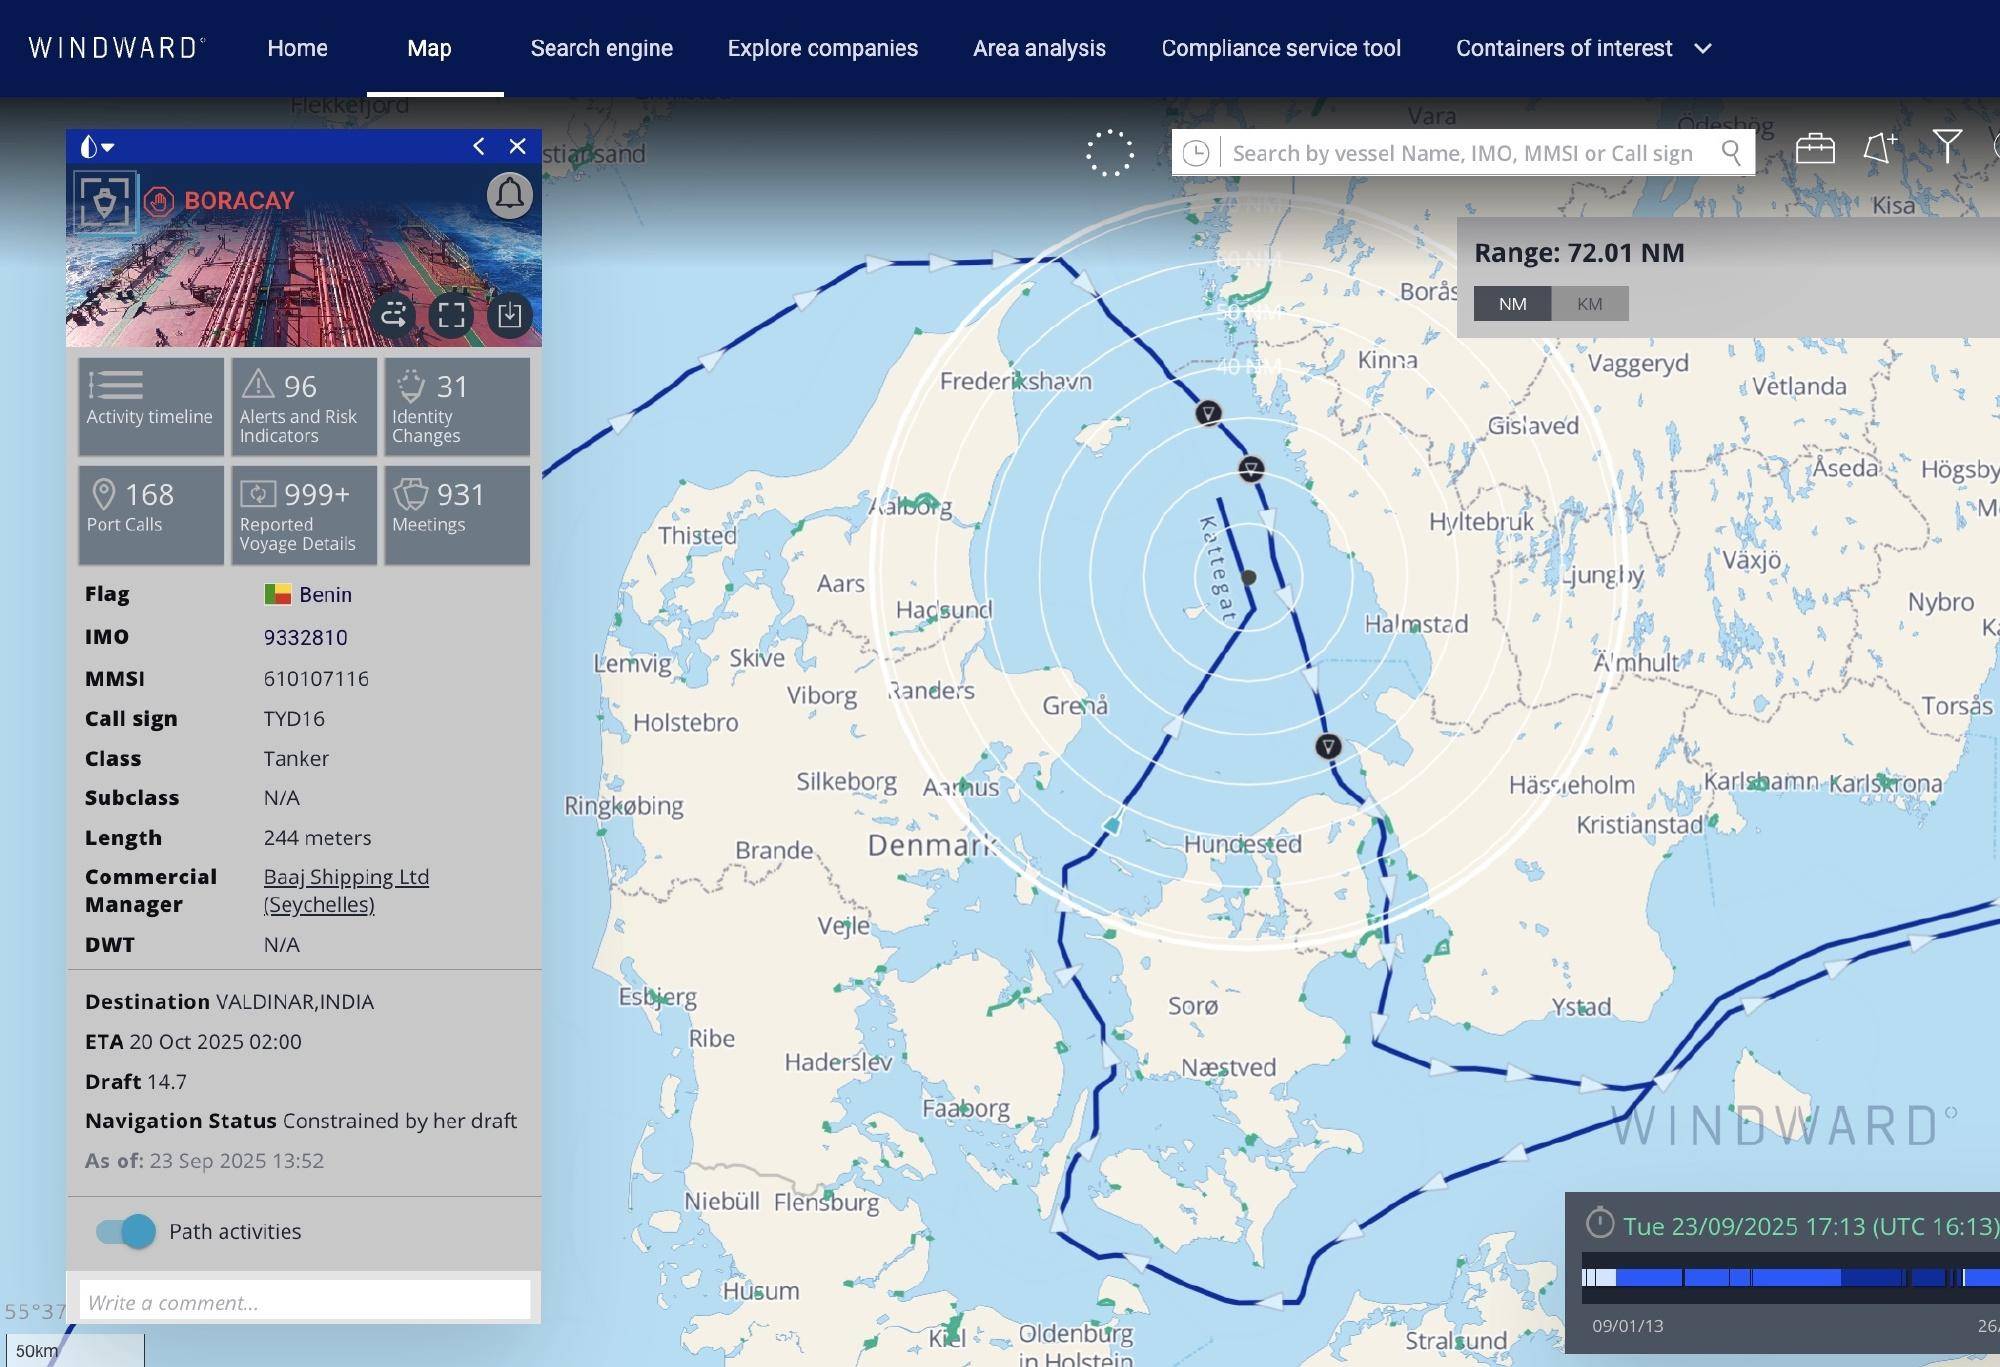Screen dimensions: 2000x1367
Task: Go to Area analysis tab
Action: tap(1039, 48)
